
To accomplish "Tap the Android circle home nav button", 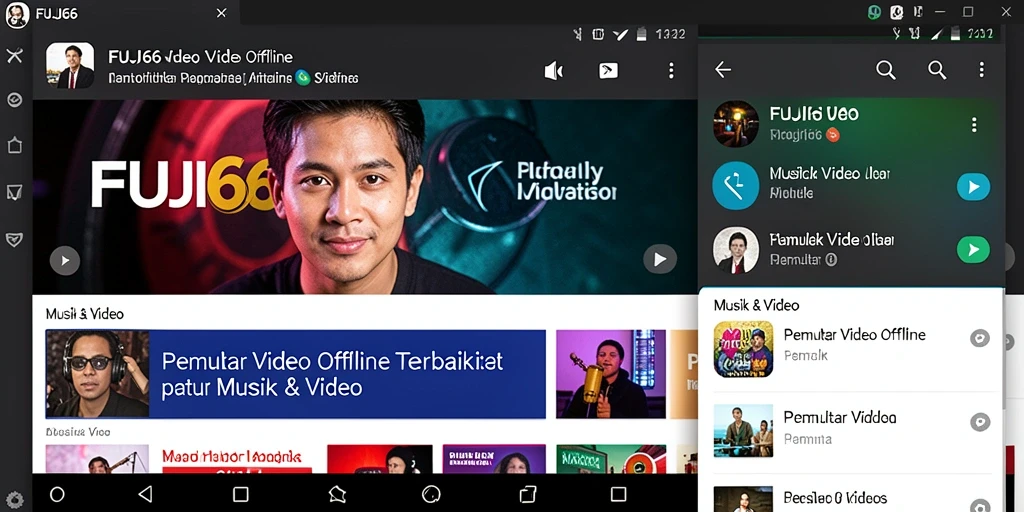I will (57, 494).
